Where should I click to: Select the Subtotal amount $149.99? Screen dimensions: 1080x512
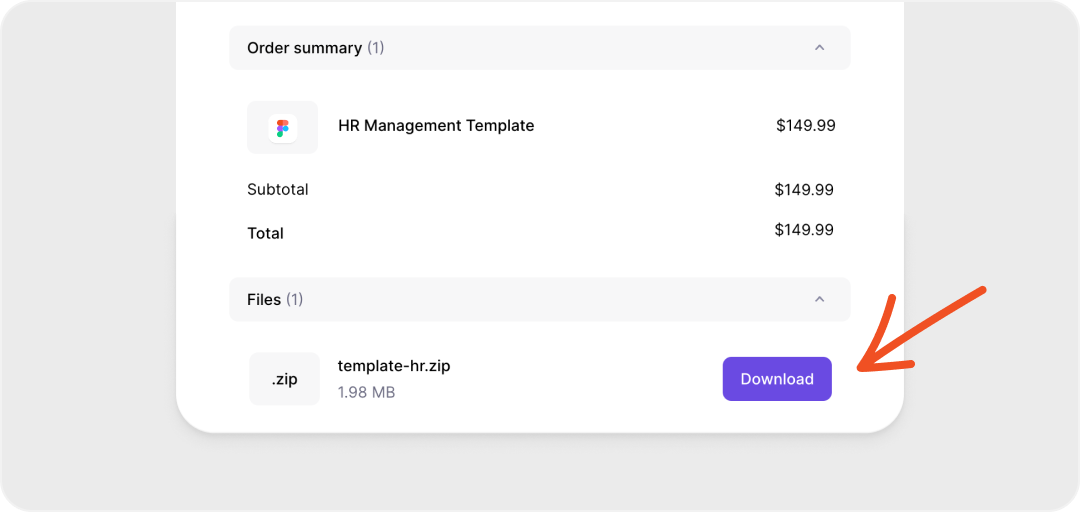tap(804, 189)
